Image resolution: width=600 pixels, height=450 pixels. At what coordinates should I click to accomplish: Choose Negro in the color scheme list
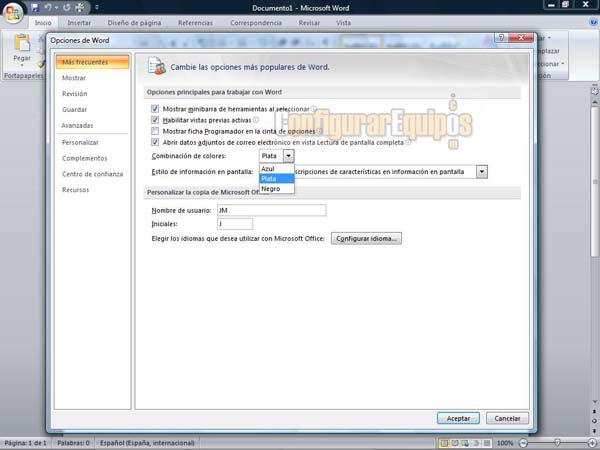(x=277, y=189)
